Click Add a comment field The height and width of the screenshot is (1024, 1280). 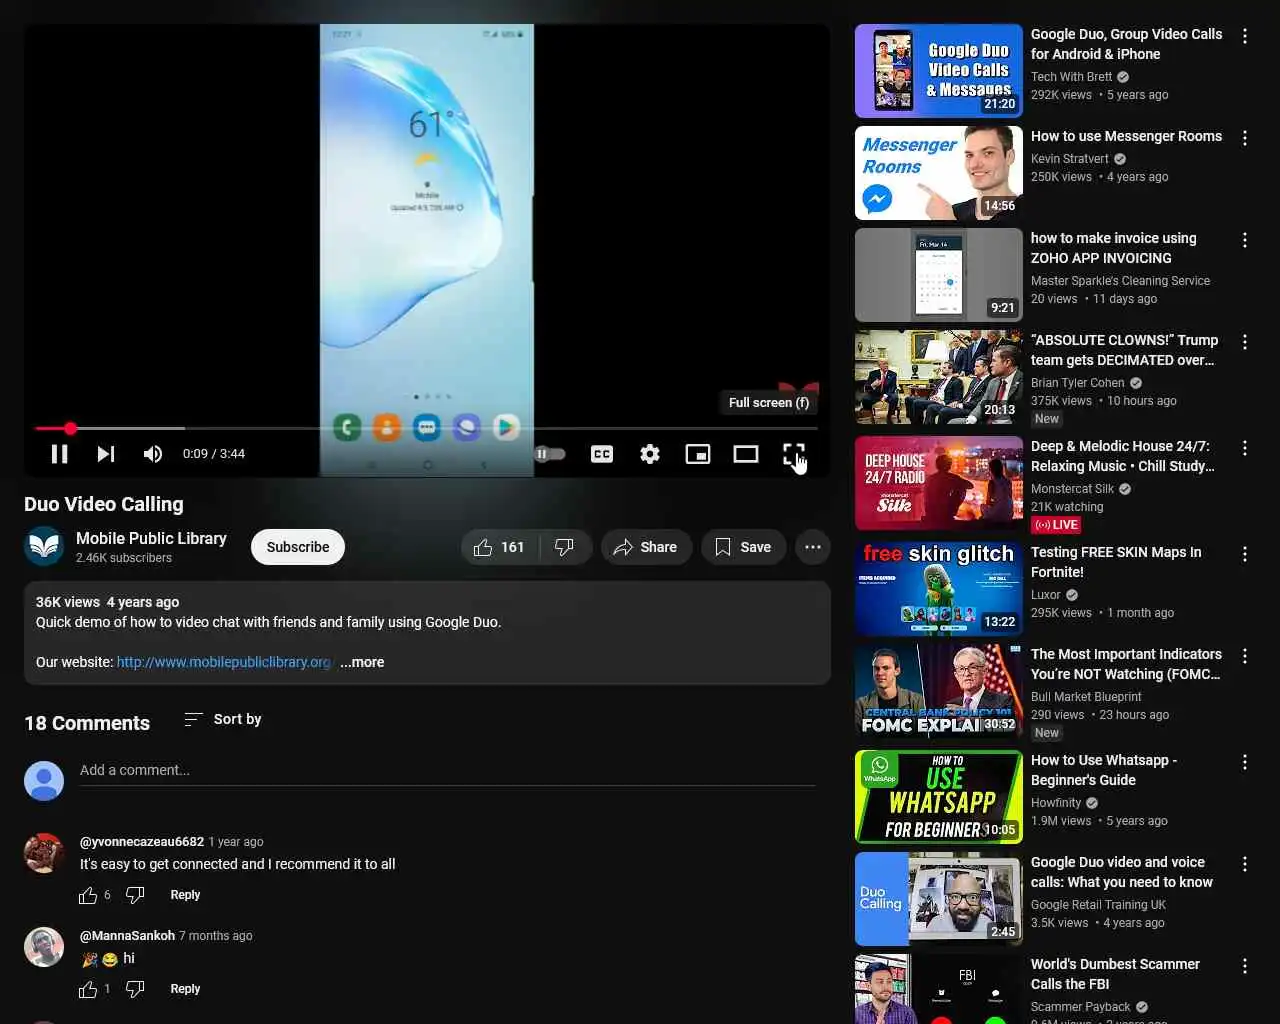(447, 770)
